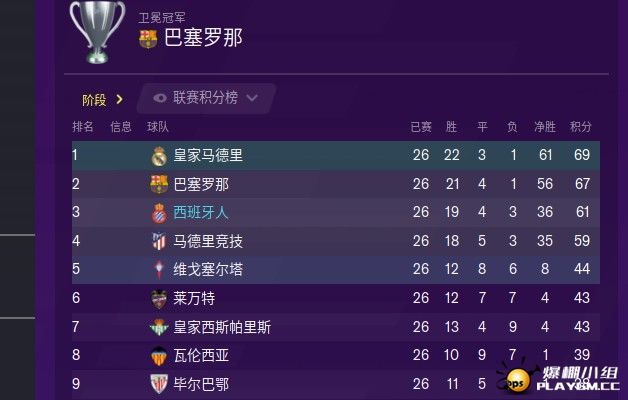Click the Athletic Bilbao crest icon
Image resolution: width=628 pixels, height=400 pixels.
click(x=159, y=384)
